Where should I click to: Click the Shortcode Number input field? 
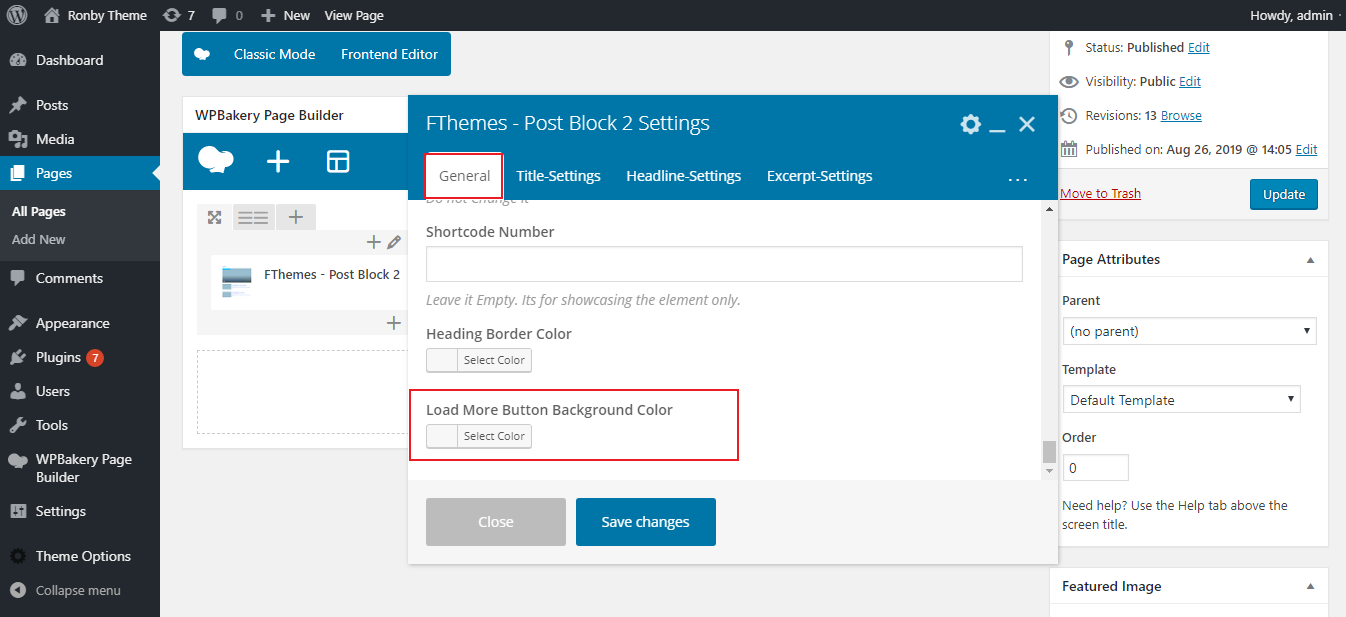pyautogui.click(x=724, y=264)
